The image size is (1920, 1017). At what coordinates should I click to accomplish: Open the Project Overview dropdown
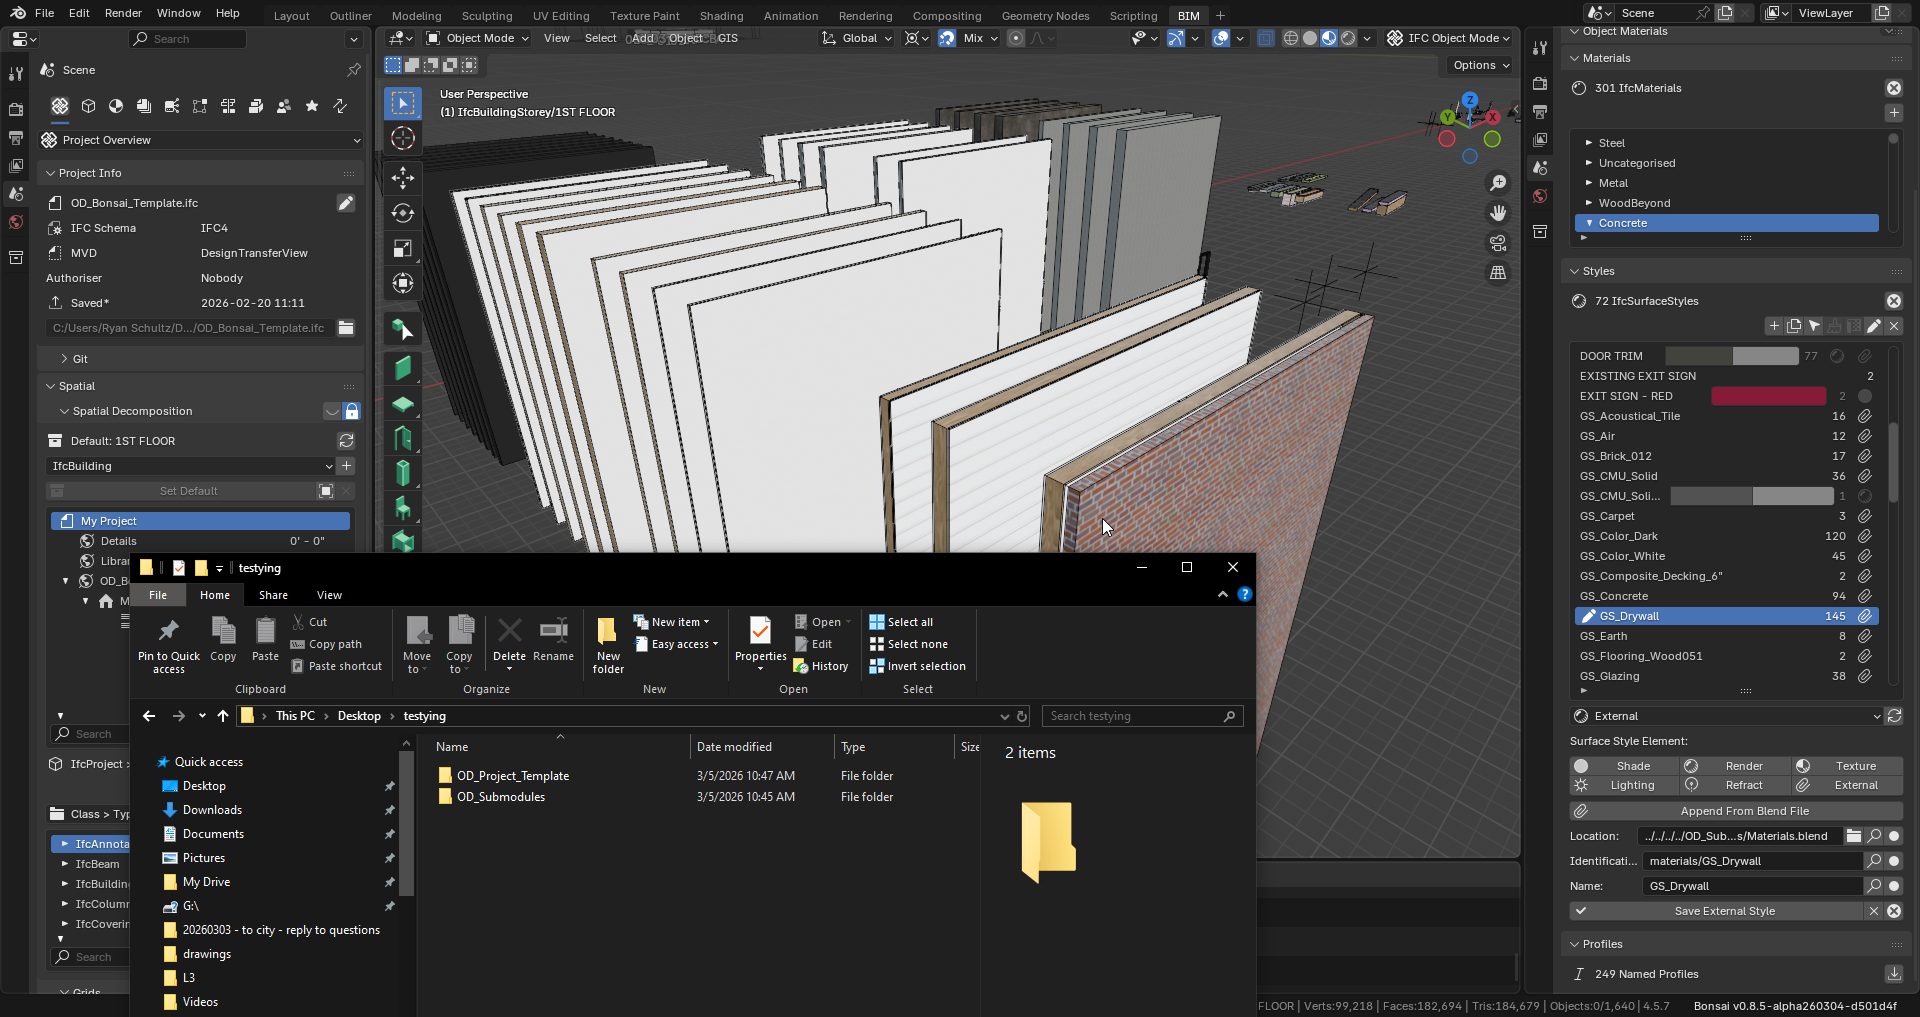pos(200,140)
